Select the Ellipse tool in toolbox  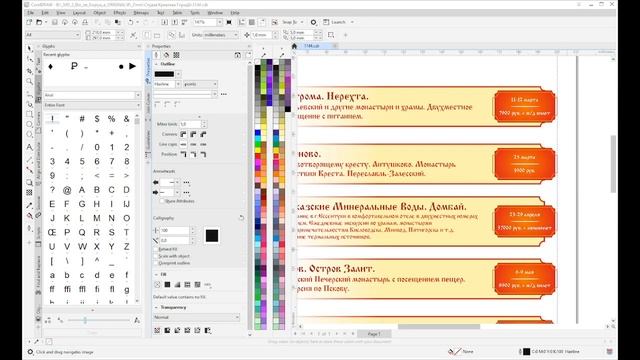(x=29, y=124)
